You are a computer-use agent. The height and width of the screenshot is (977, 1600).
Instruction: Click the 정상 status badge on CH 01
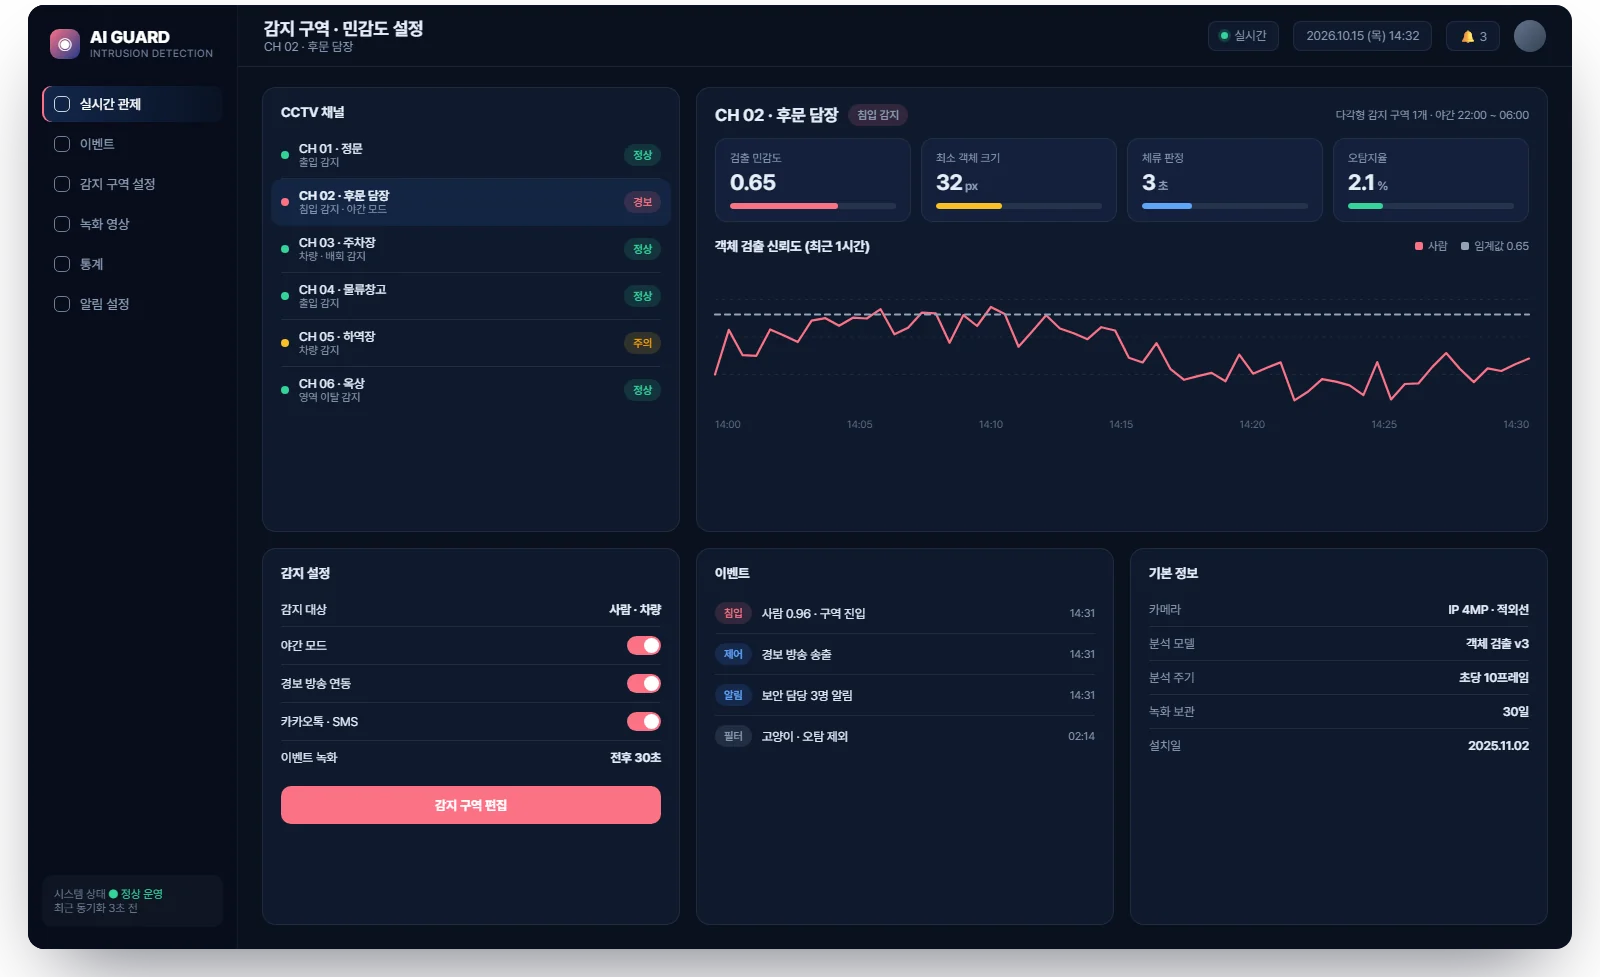[x=642, y=155]
